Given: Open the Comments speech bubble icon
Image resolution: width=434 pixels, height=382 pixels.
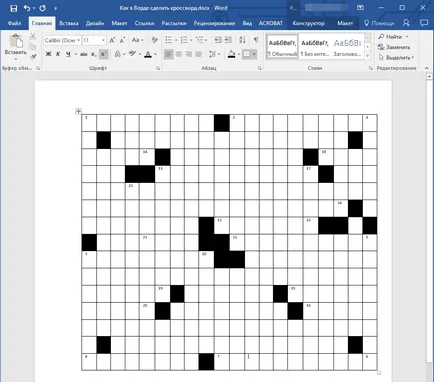Looking at the screenshot, I should (x=424, y=23).
